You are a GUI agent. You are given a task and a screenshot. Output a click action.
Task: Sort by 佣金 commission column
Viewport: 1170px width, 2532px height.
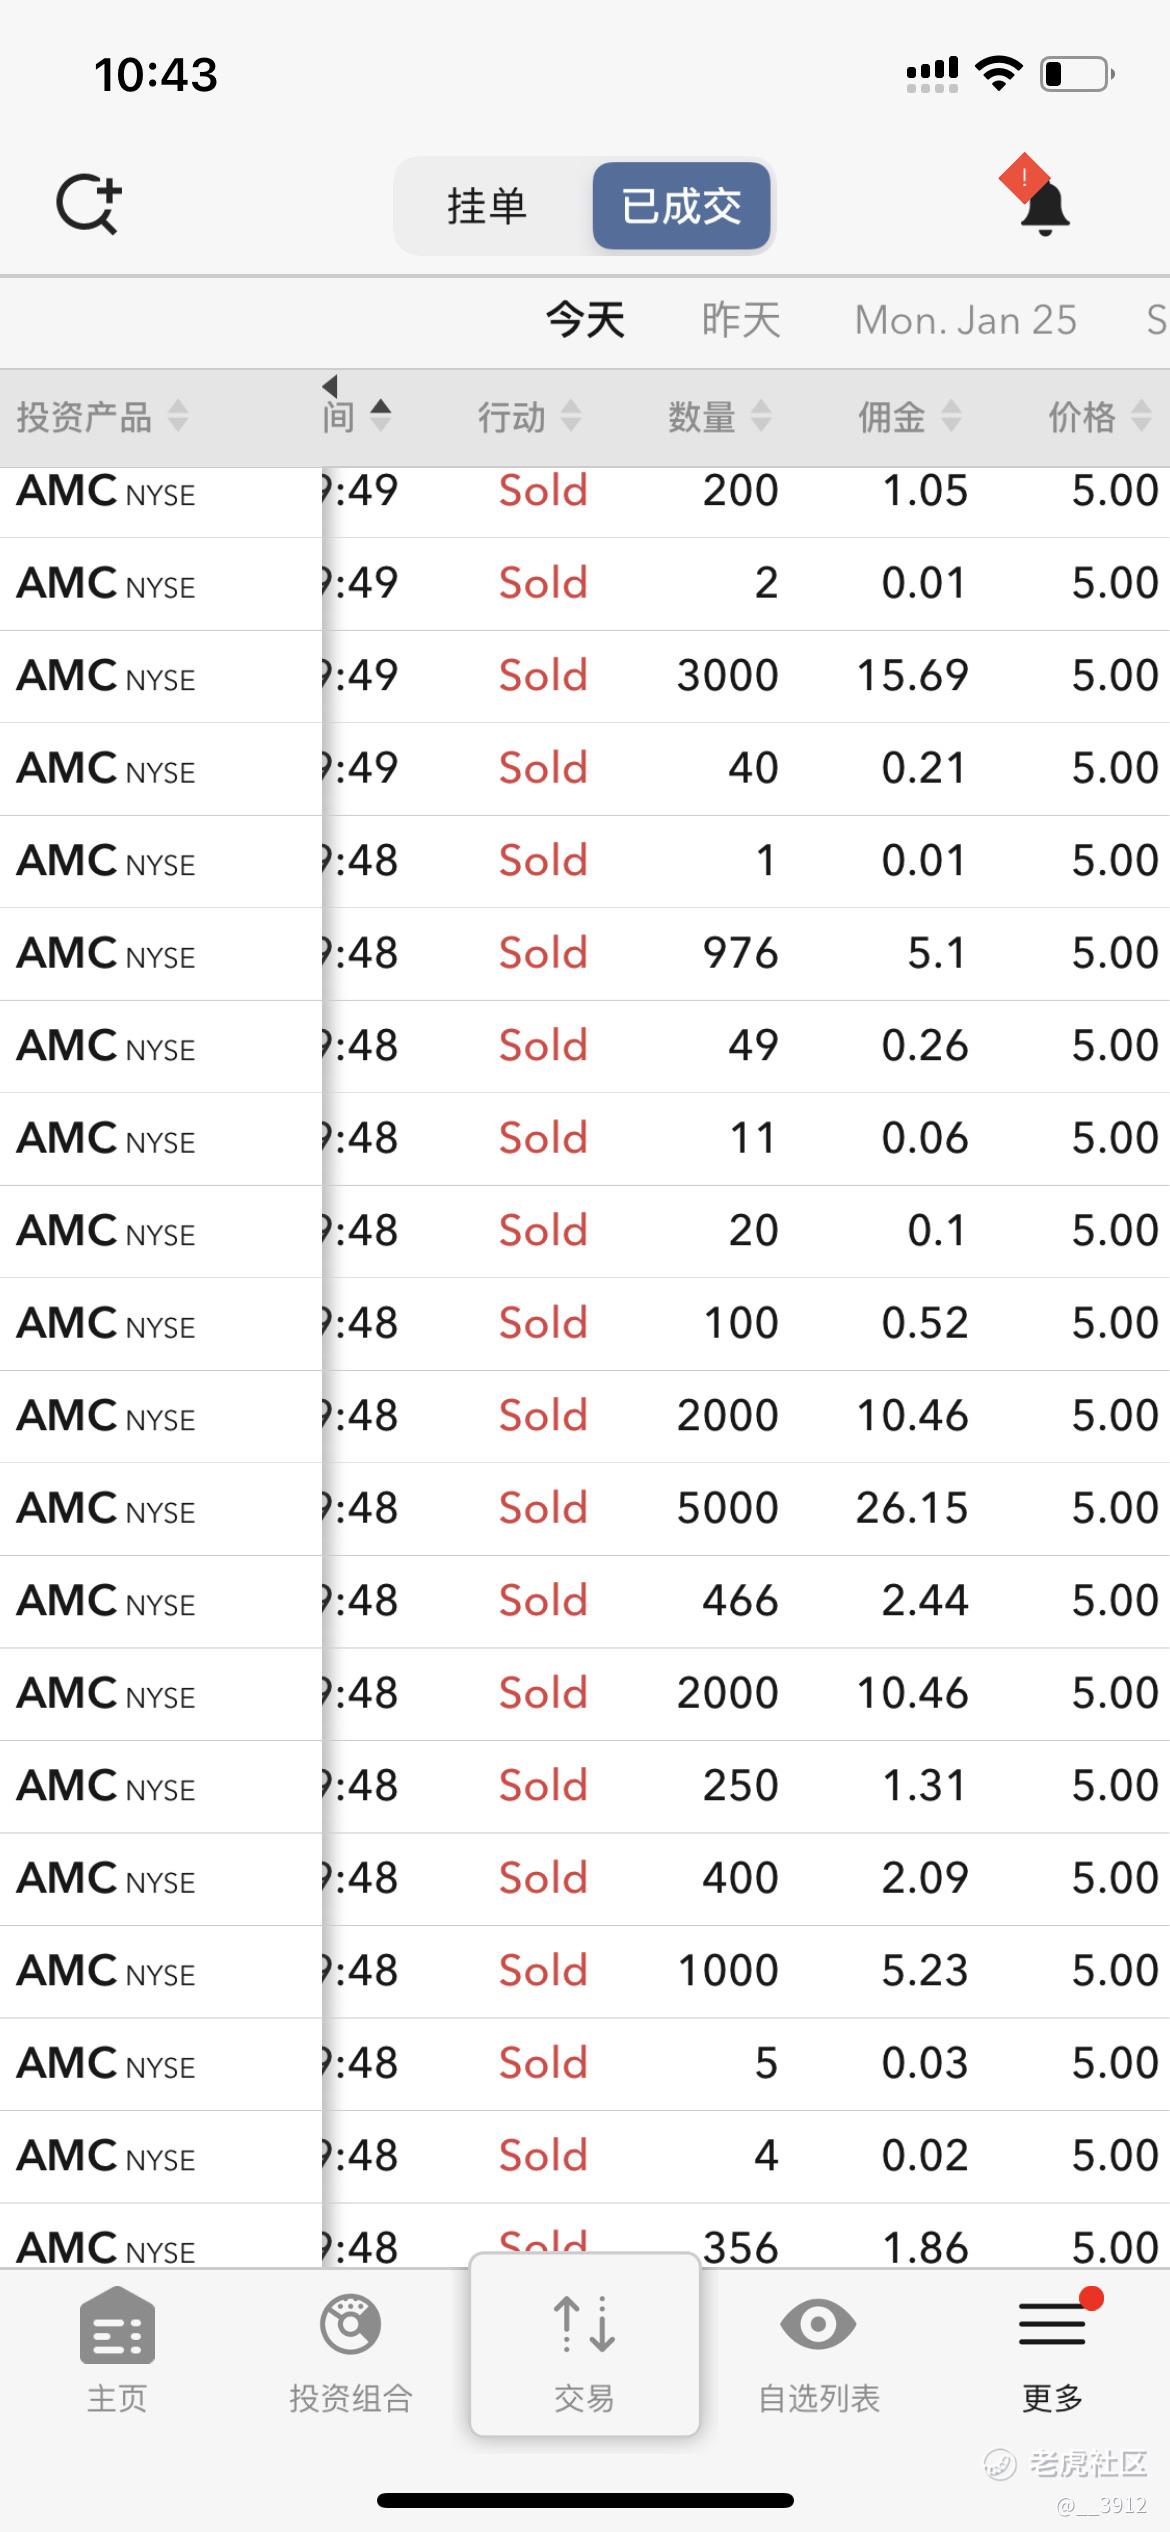tap(909, 416)
